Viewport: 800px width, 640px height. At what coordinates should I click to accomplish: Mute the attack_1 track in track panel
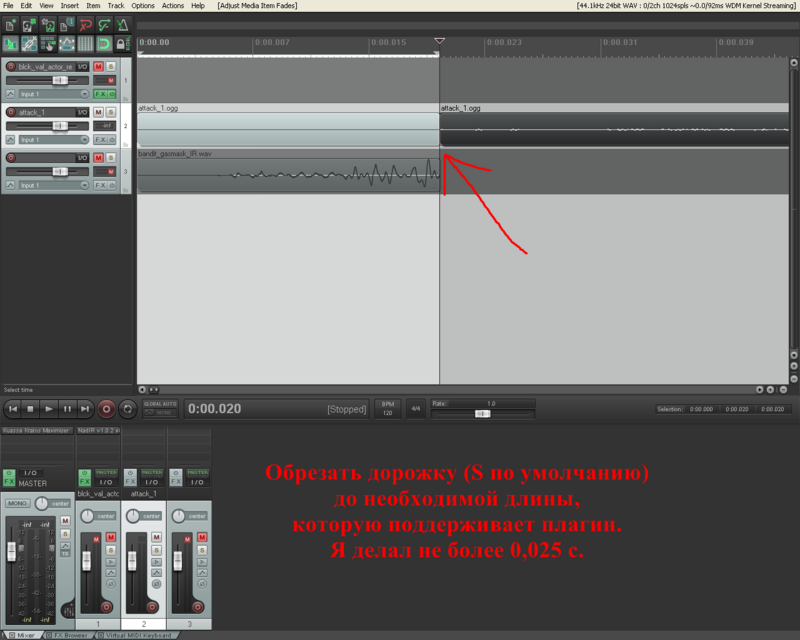pos(99,112)
